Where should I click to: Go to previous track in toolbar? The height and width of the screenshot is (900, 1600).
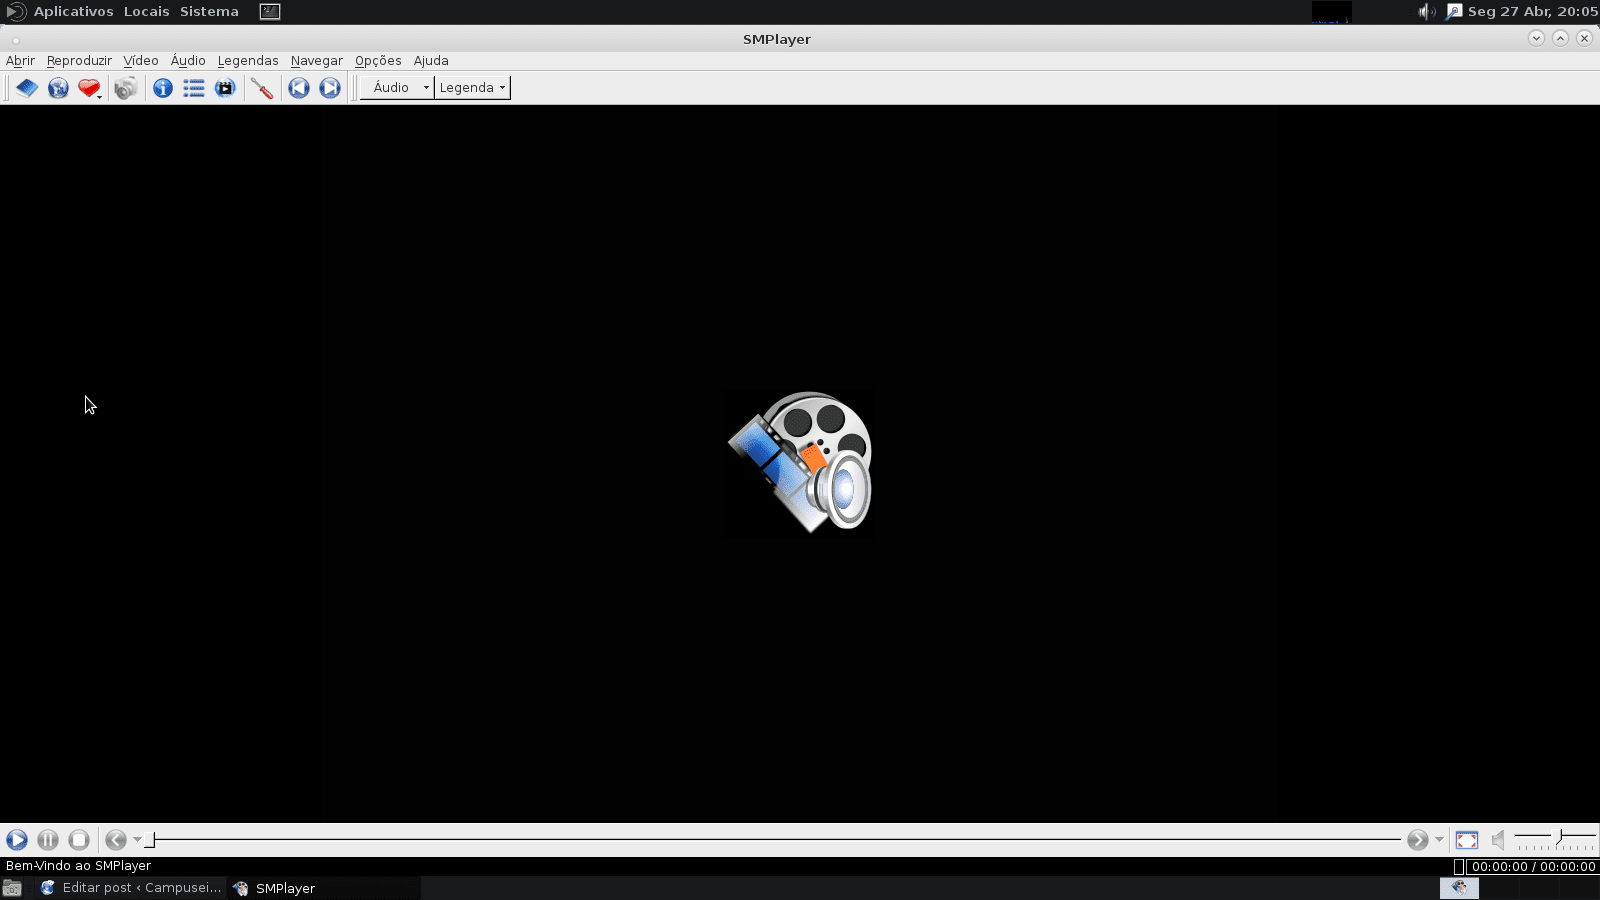[298, 88]
